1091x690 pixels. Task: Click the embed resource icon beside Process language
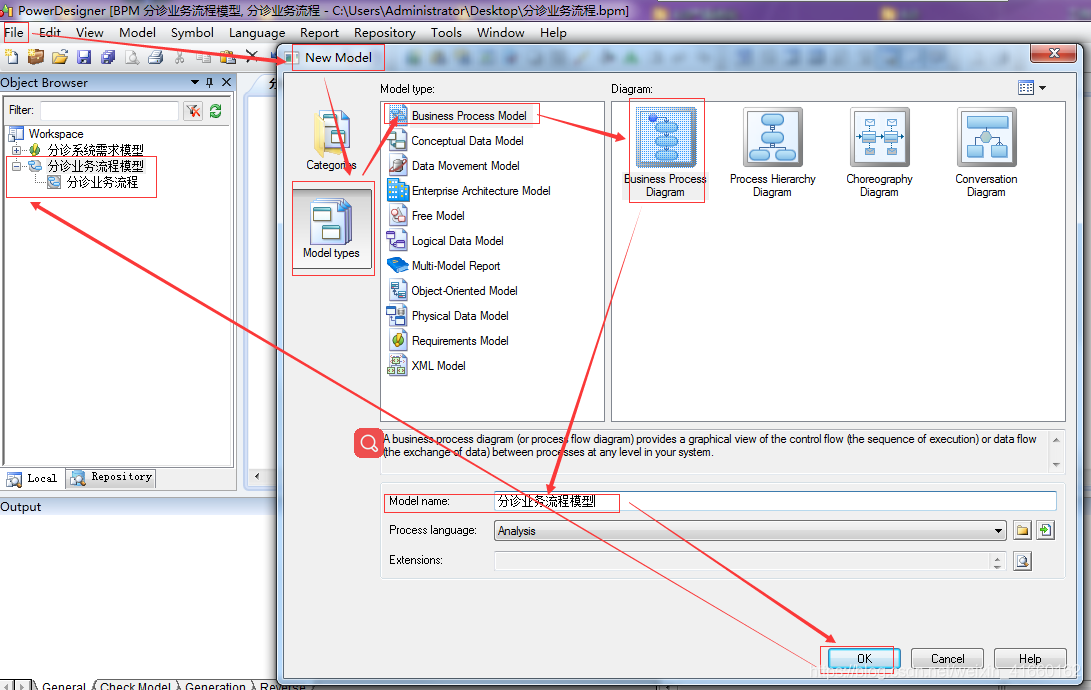tap(1045, 531)
